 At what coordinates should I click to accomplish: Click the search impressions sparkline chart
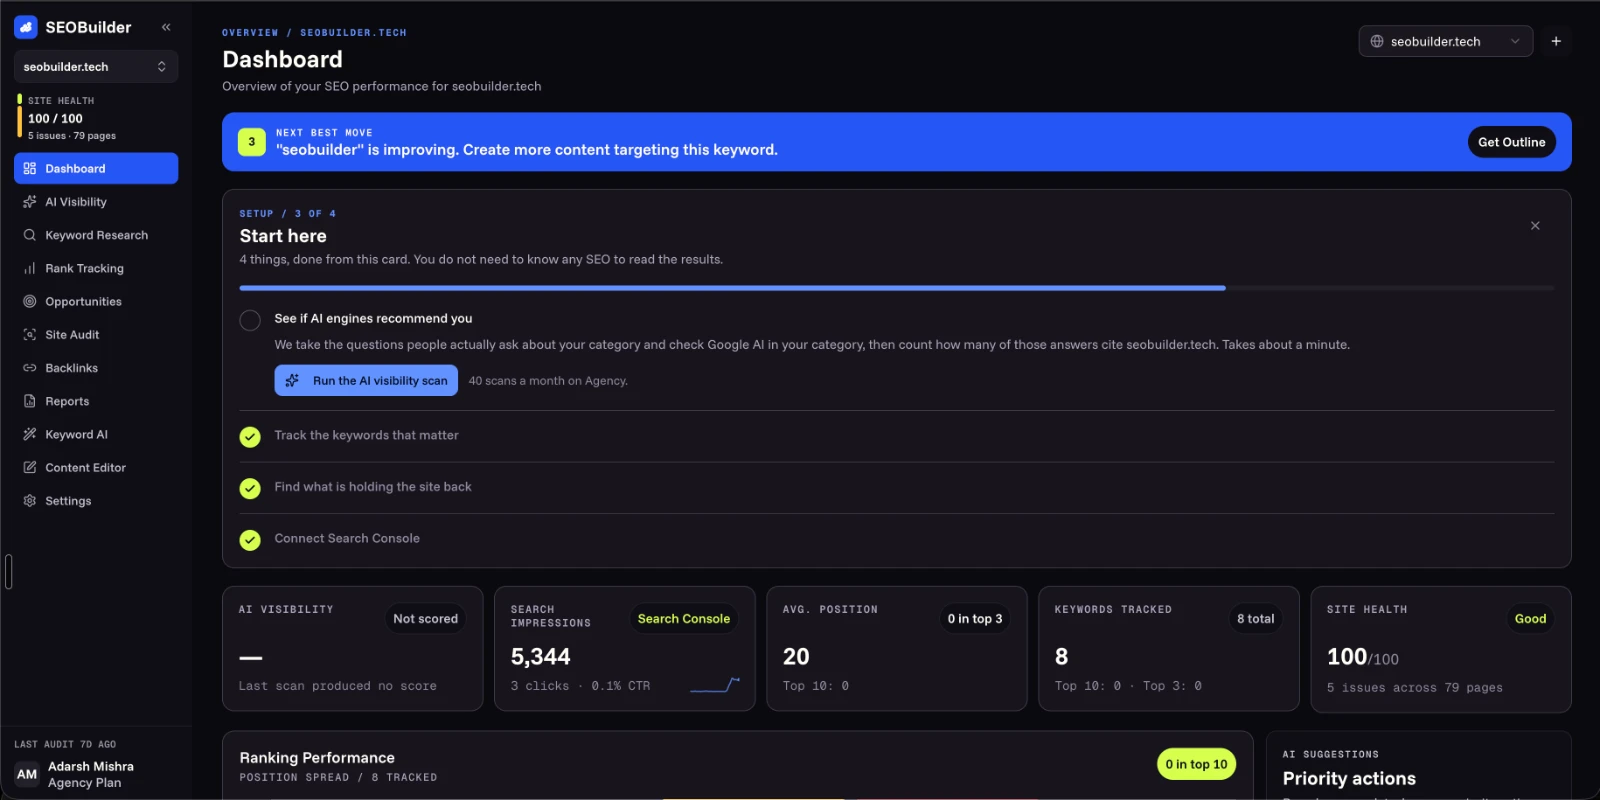coord(715,685)
